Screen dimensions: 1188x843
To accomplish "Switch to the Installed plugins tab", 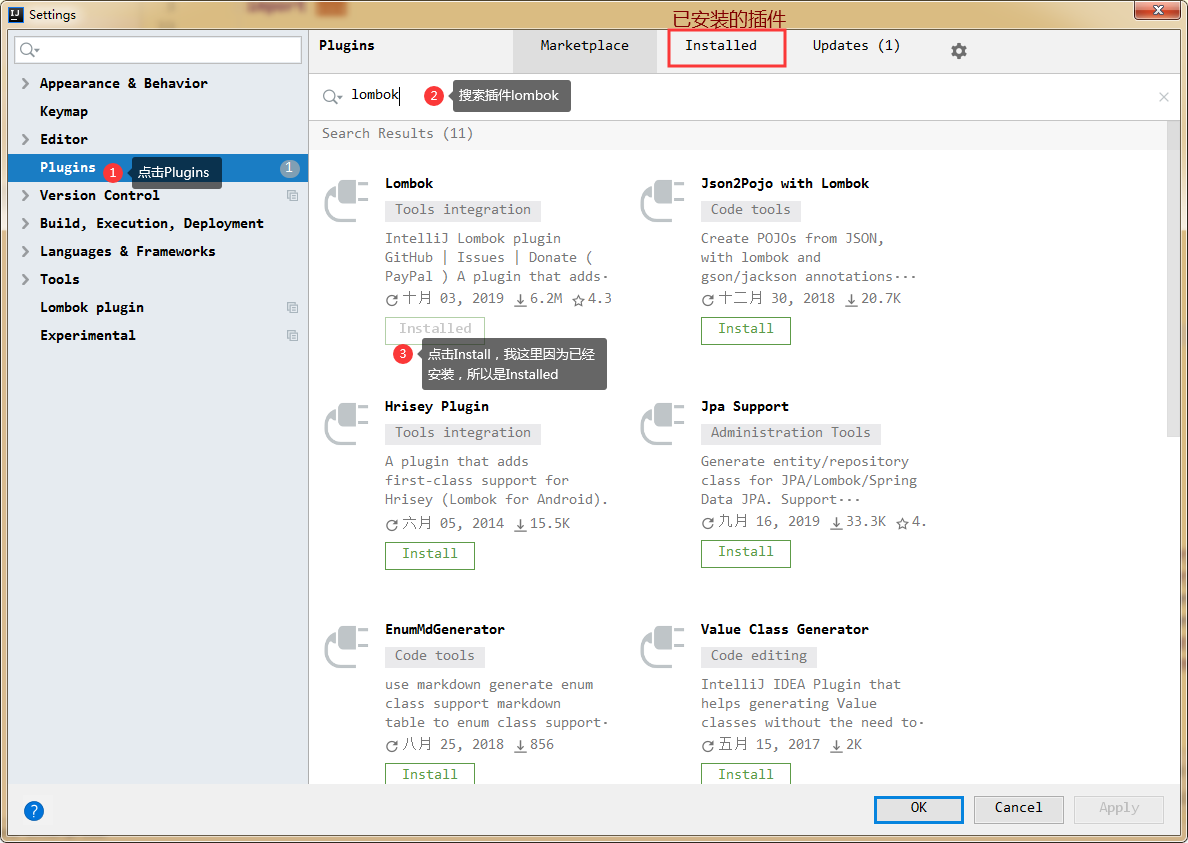I will tap(721, 46).
